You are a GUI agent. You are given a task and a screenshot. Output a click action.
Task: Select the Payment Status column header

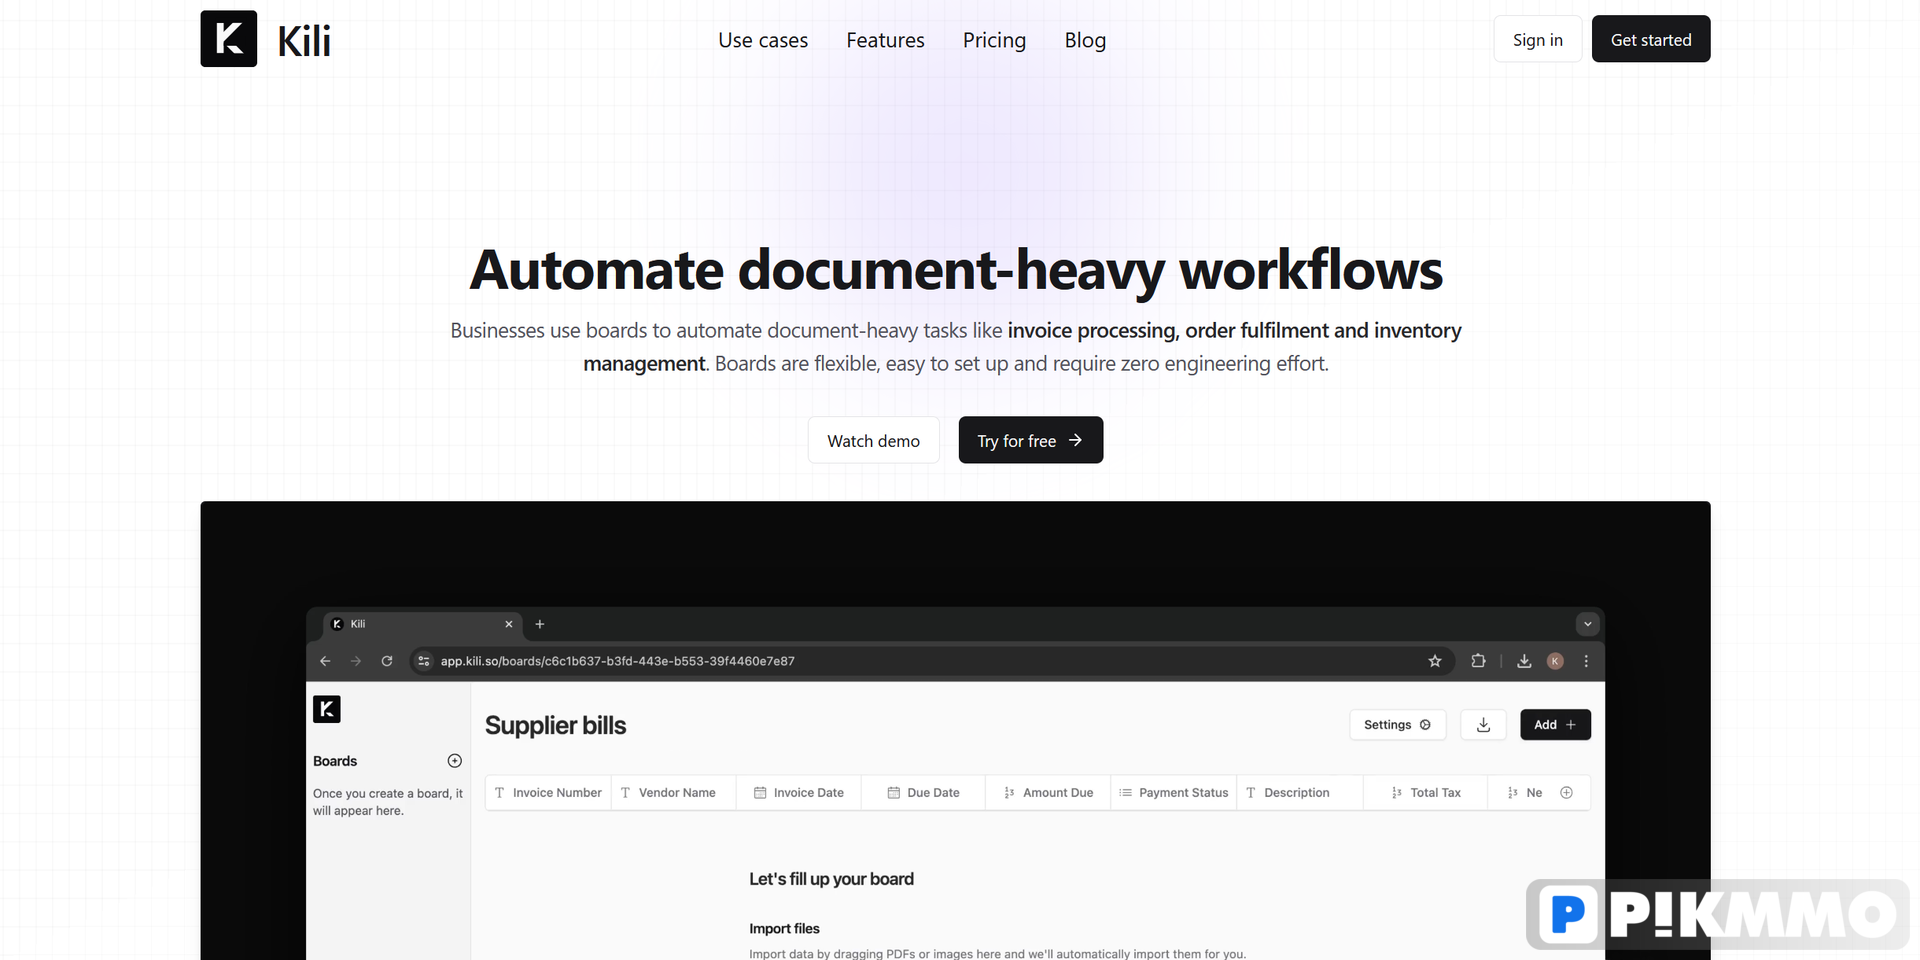tap(1173, 793)
